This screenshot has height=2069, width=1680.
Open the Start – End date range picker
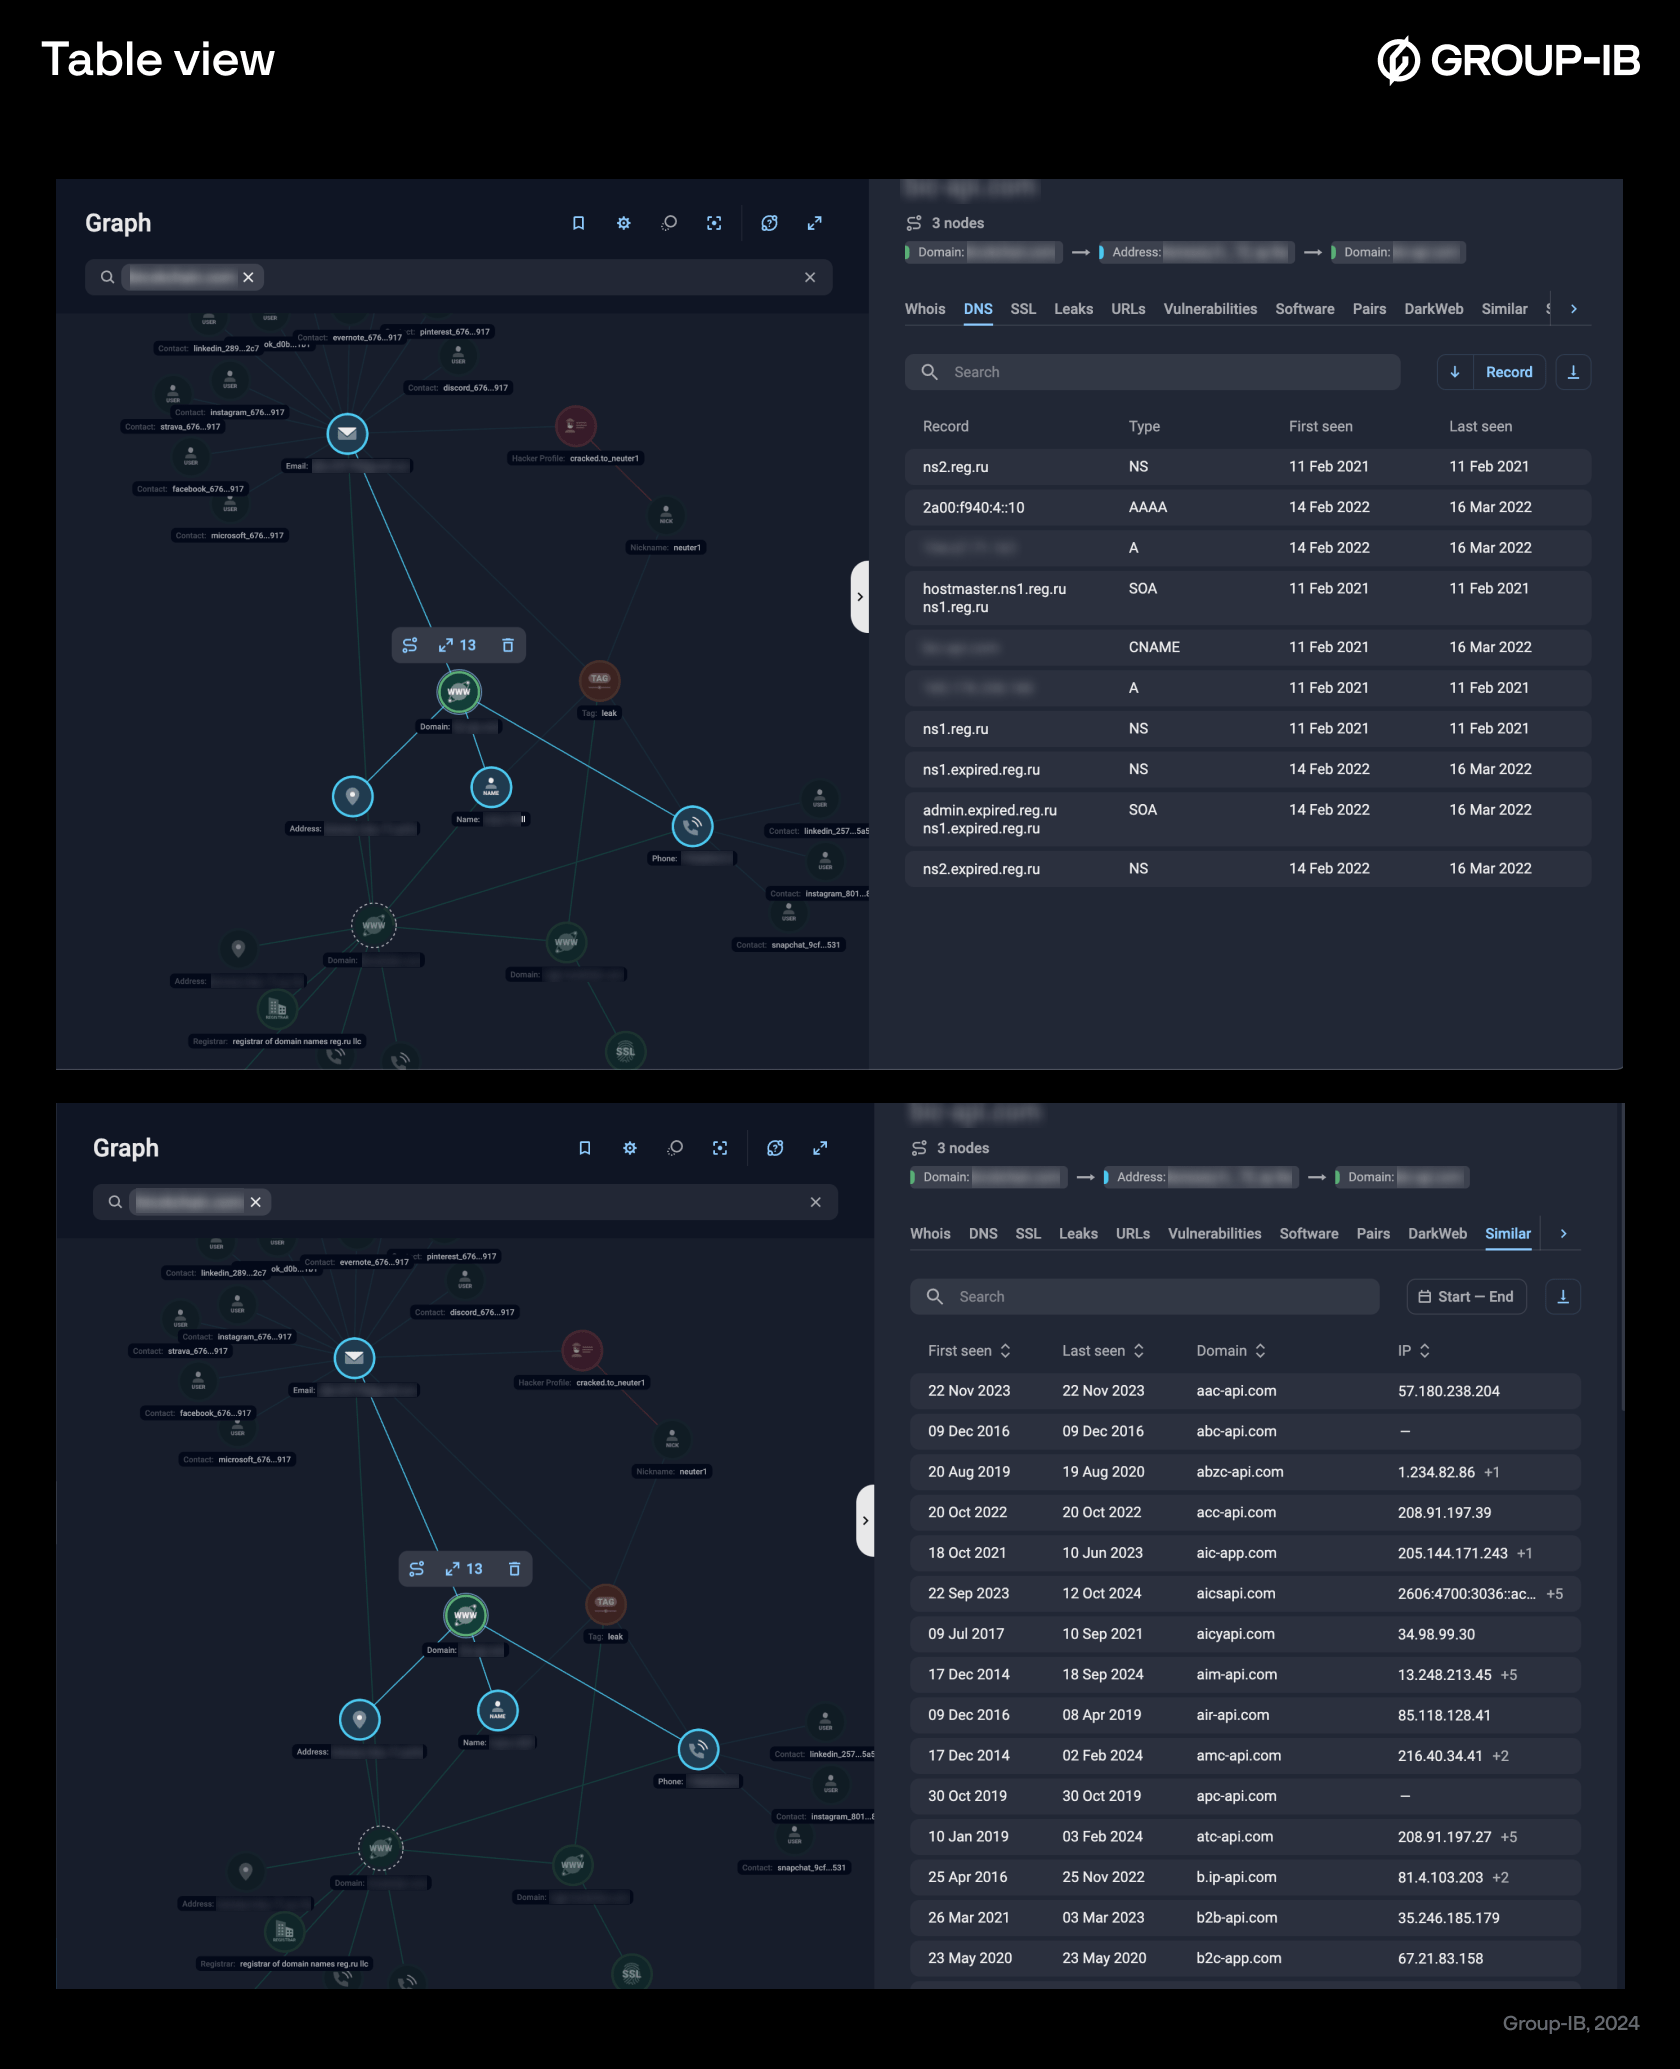(x=1466, y=1297)
